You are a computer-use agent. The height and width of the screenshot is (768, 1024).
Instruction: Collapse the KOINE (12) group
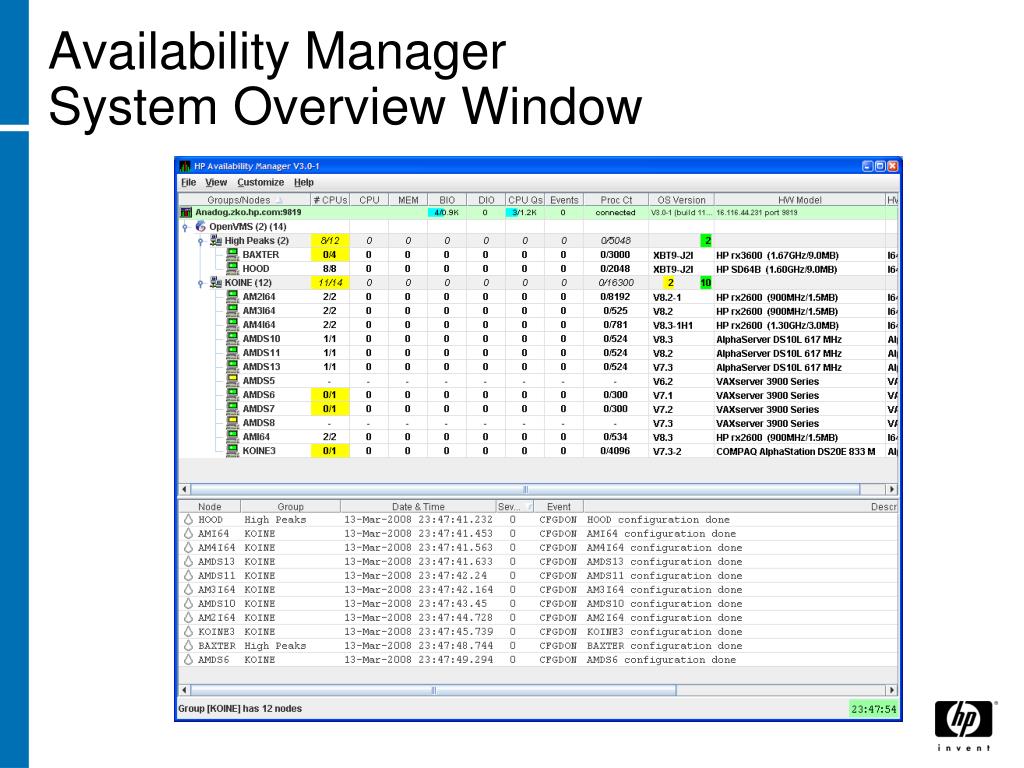point(200,283)
